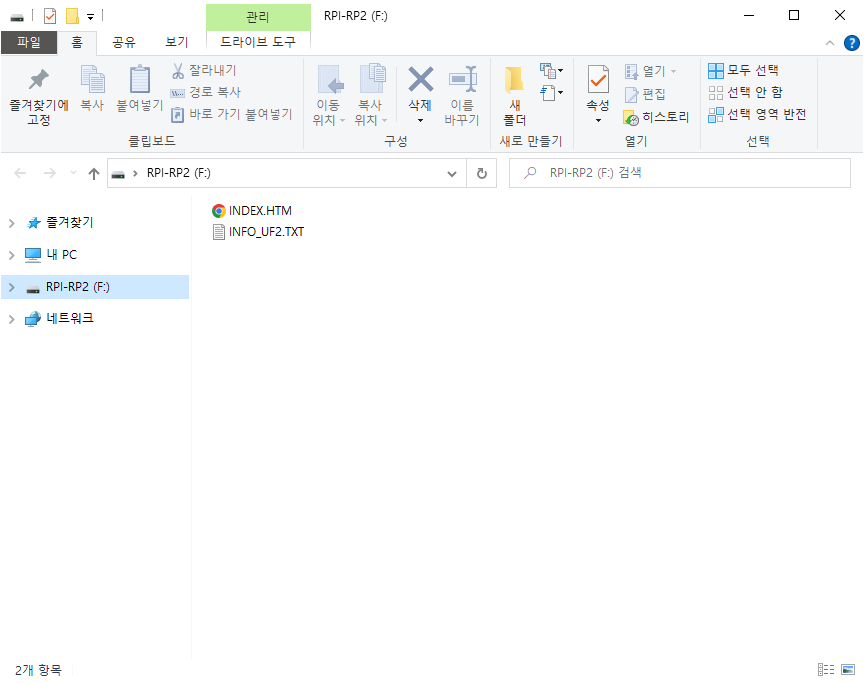Open 히스토리 file history
864x683 pixels.
(x=656, y=117)
